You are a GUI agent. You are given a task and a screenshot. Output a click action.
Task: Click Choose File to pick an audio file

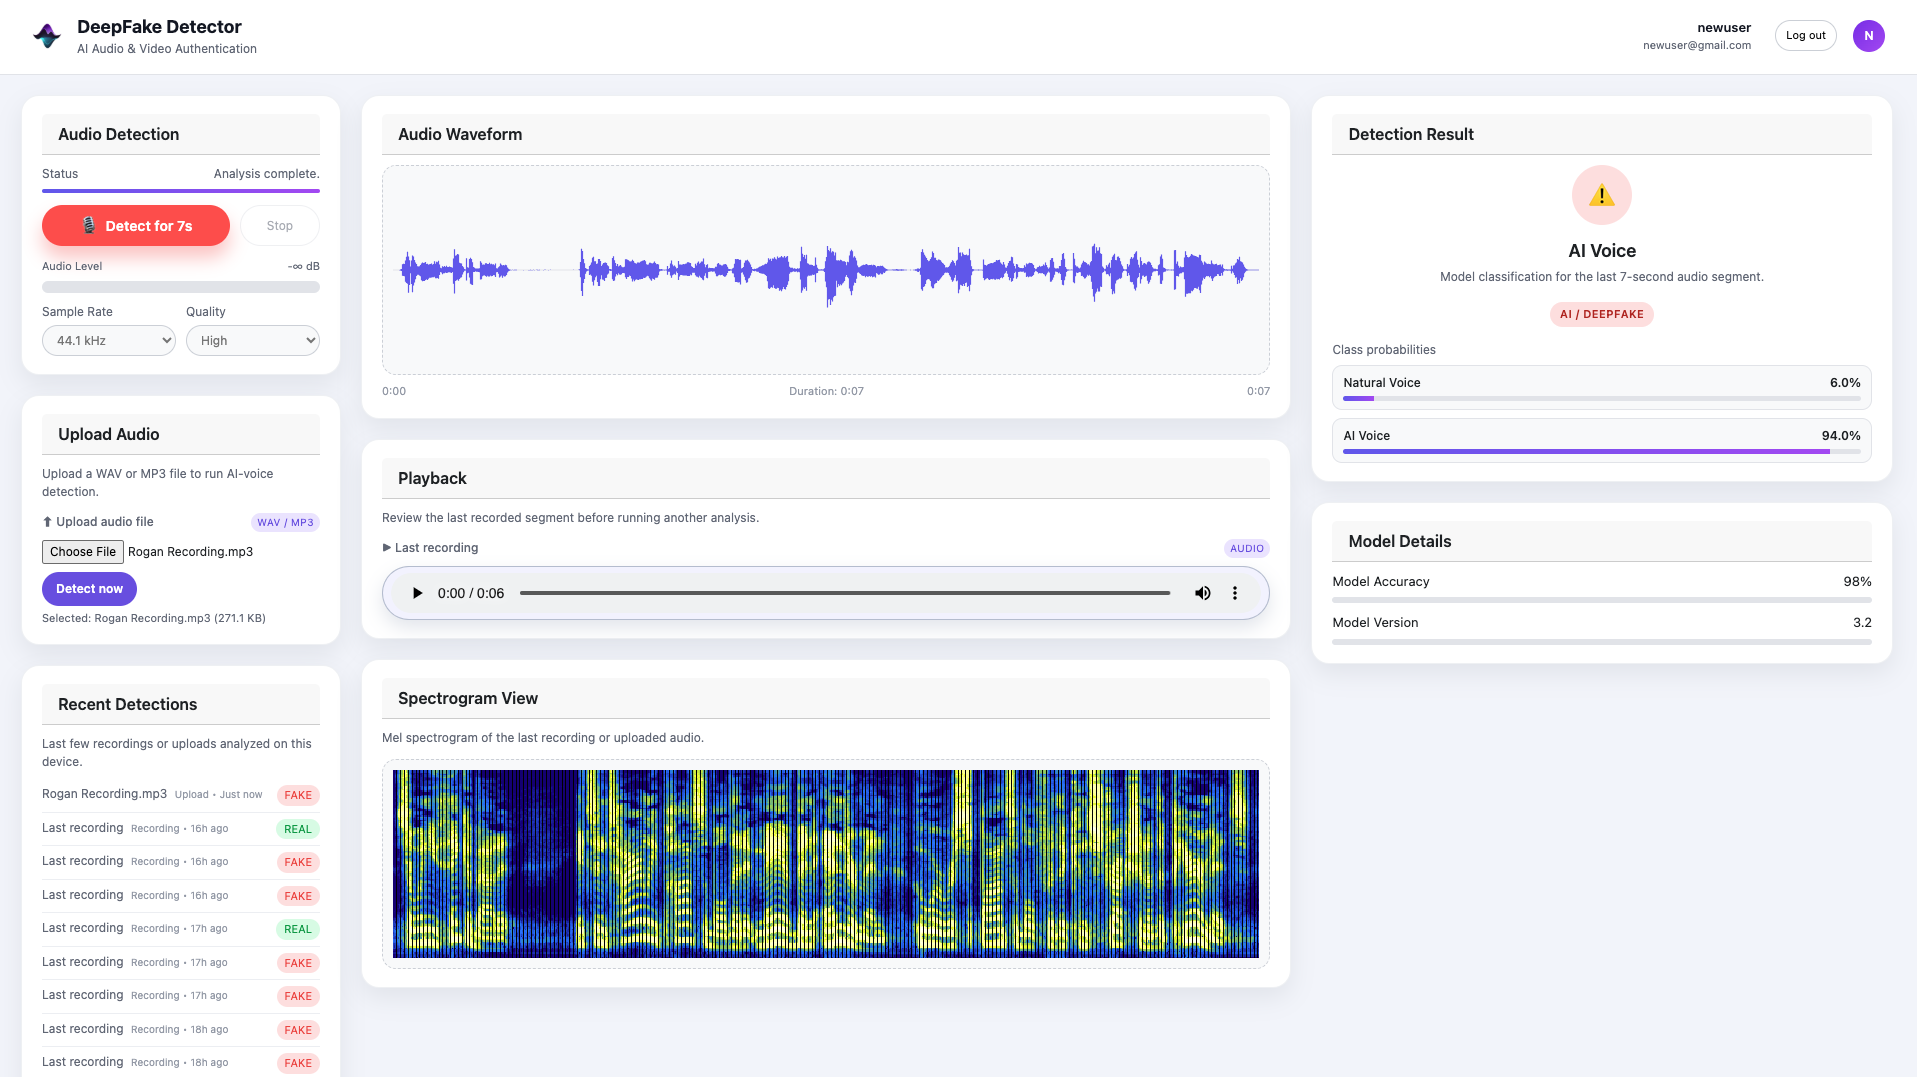(82, 551)
